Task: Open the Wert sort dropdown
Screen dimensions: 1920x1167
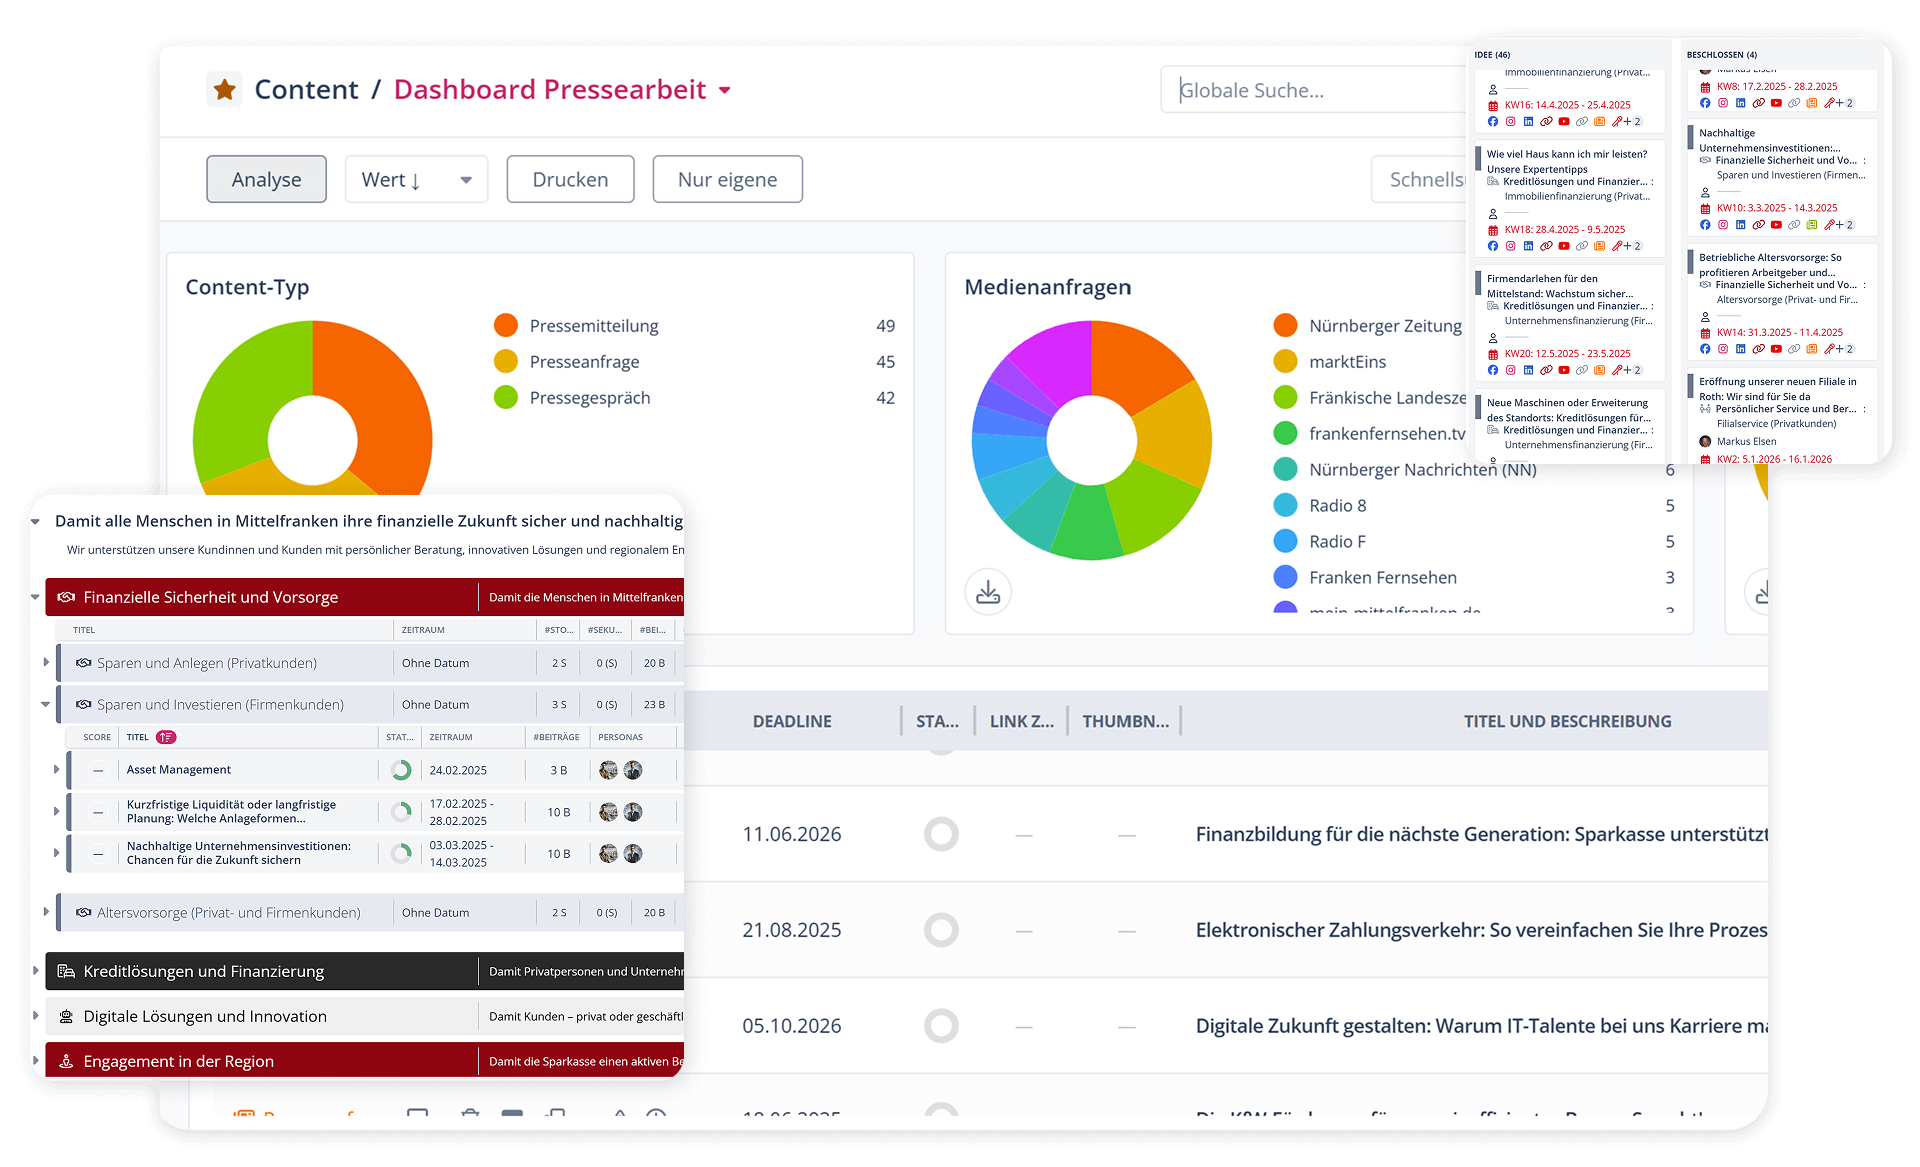Action: tap(416, 179)
